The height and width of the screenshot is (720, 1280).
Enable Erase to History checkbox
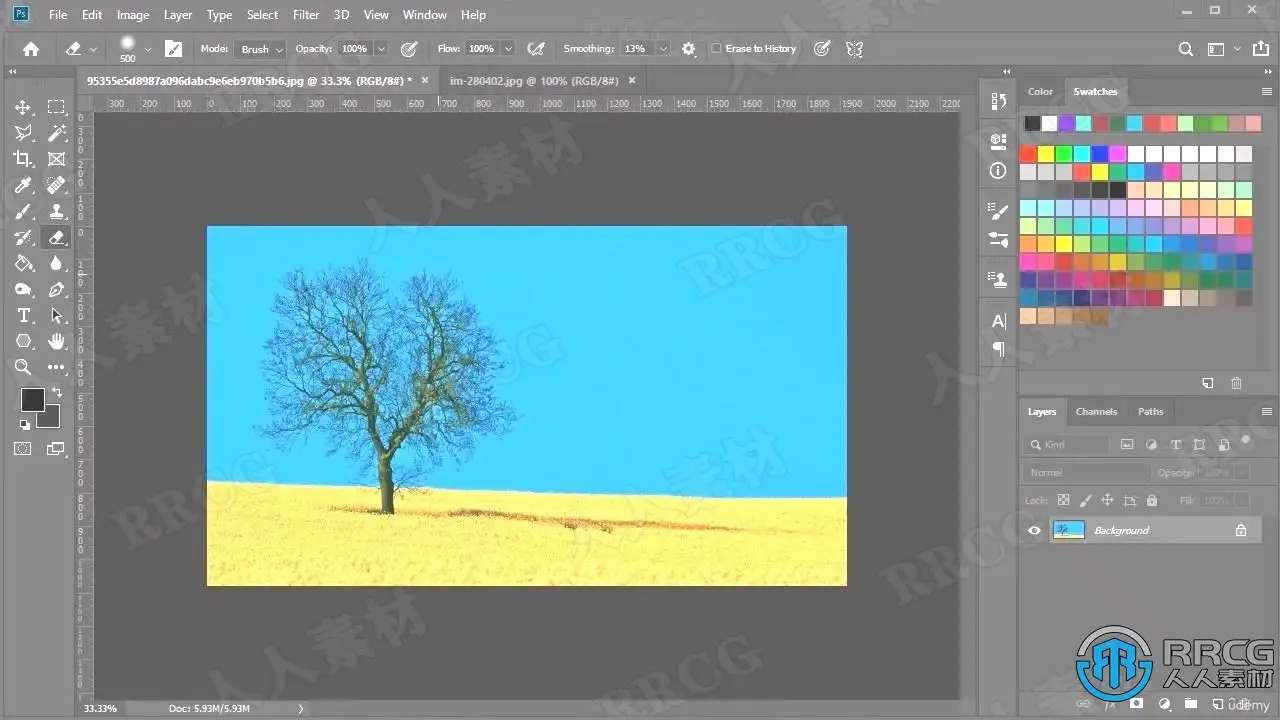[716, 48]
